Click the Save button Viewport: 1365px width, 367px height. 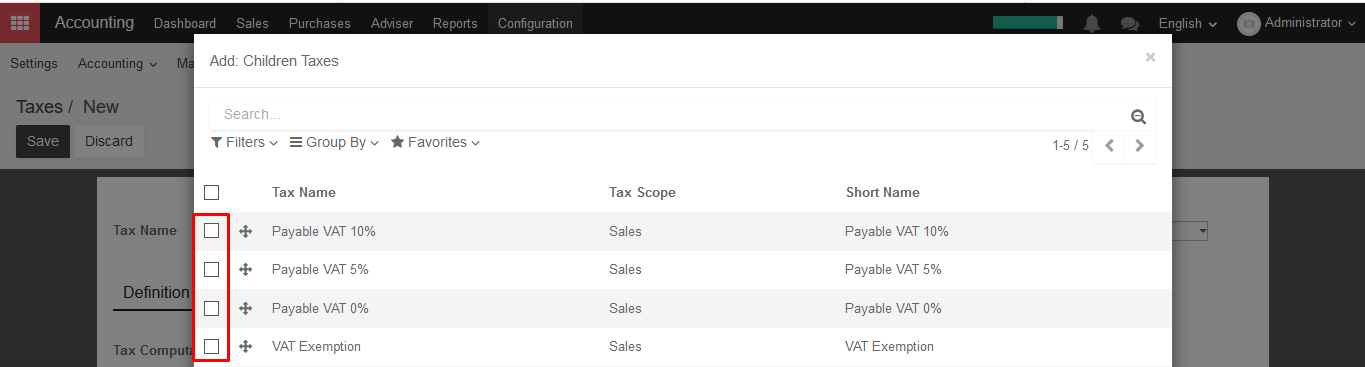click(43, 141)
